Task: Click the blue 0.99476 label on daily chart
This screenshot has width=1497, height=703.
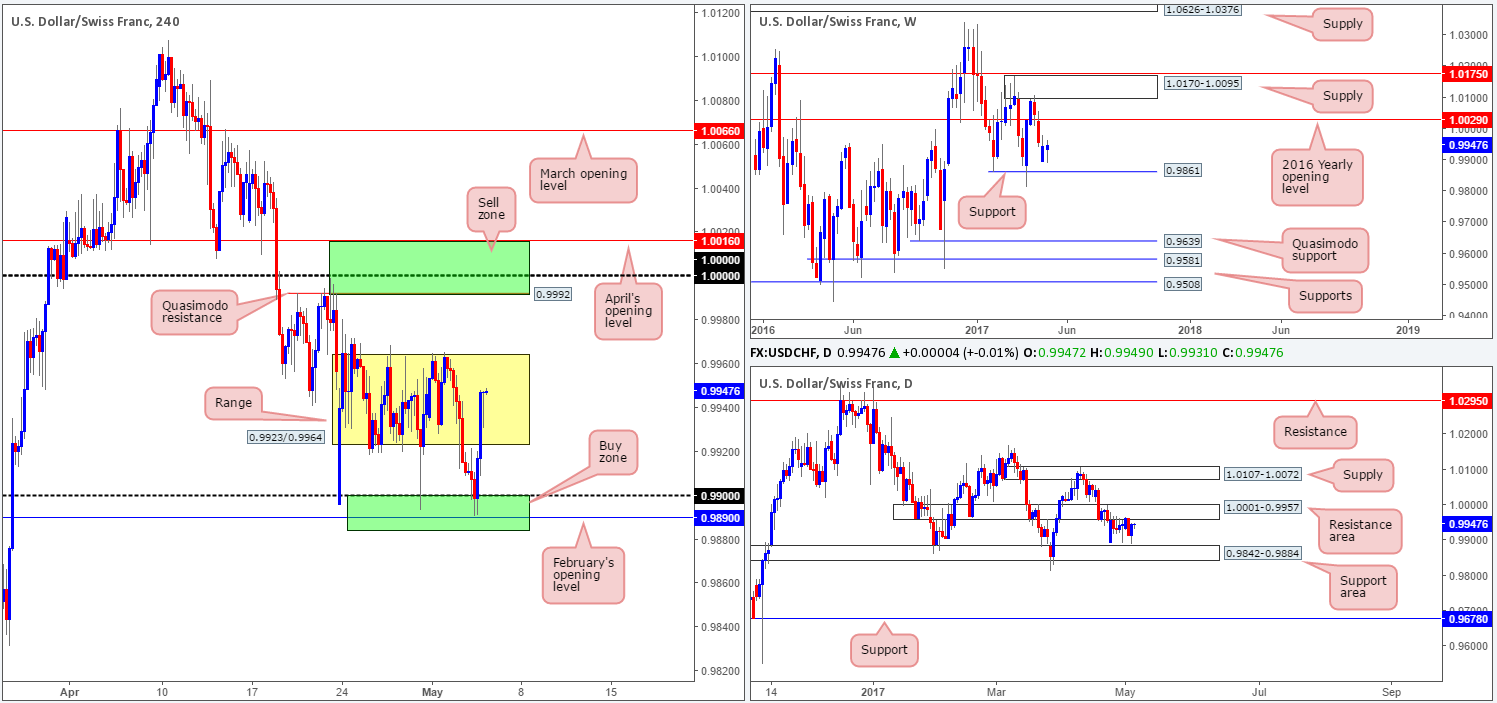Action: (x=1467, y=523)
